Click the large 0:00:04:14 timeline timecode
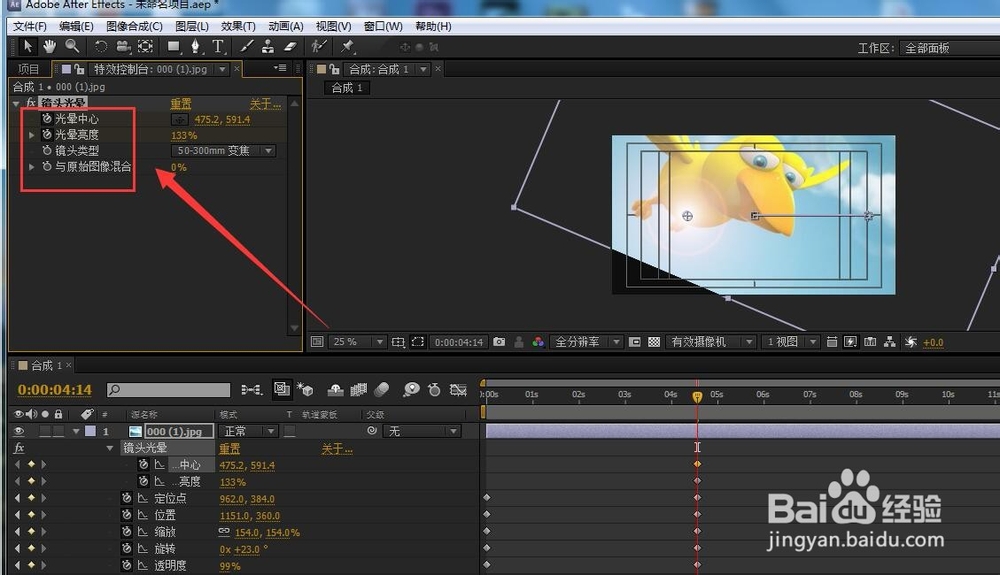The width and height of the screenshot is (1000, 575). 55,389
